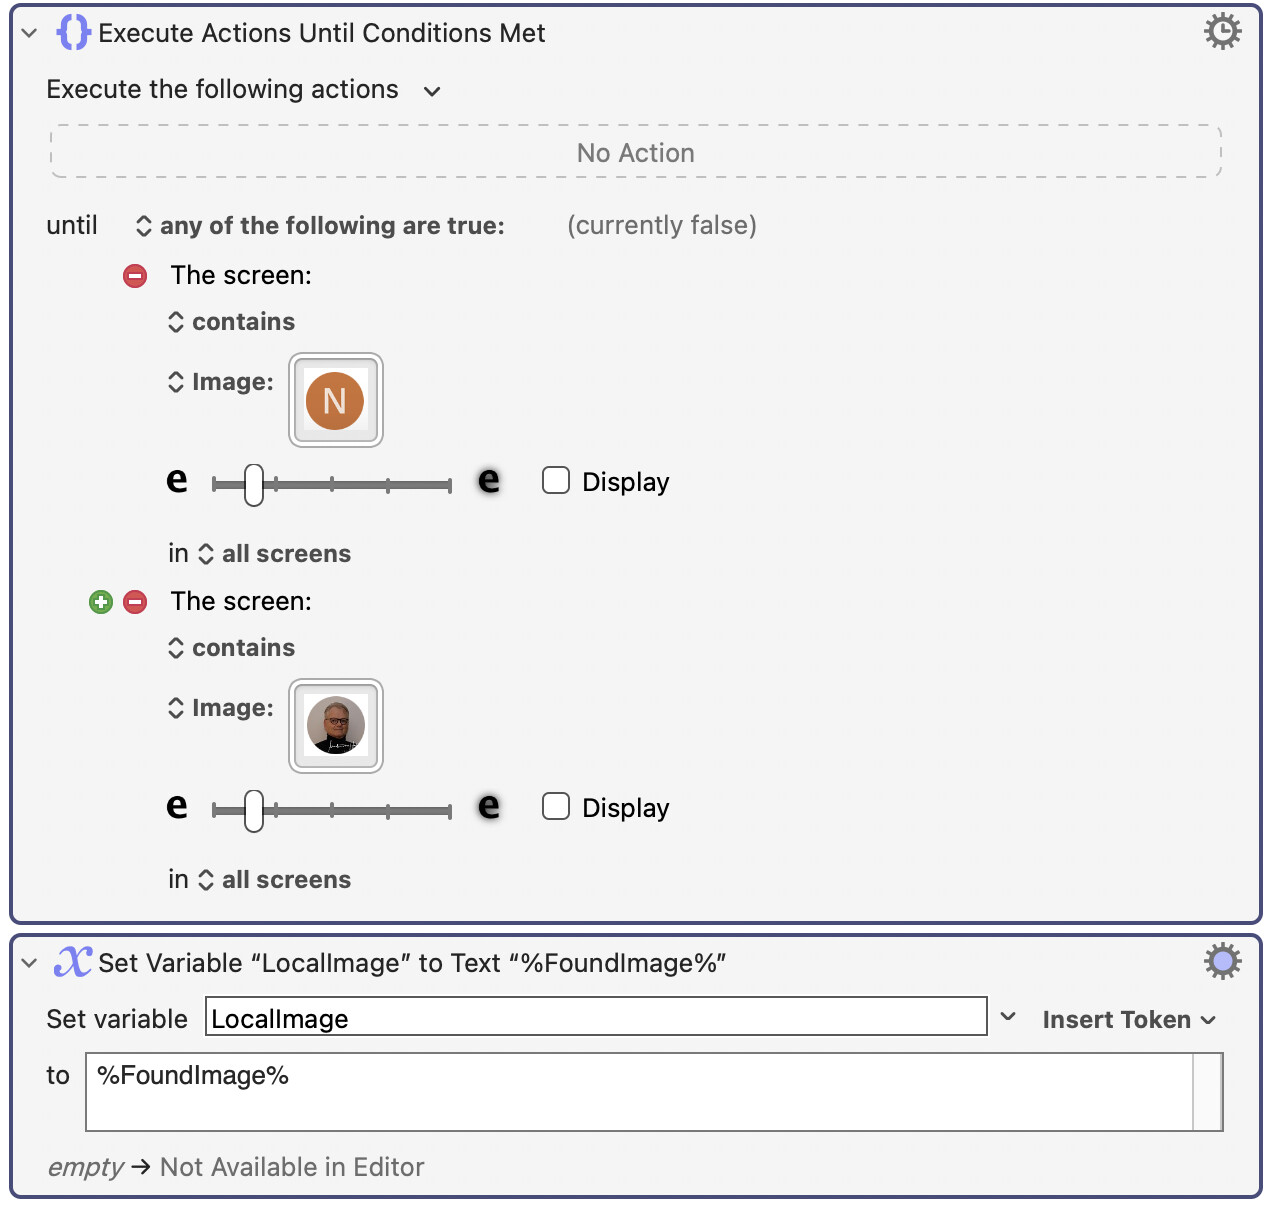1268x1206 pixels.
Task: Change first condition's 'all screens' popup
Action: tap(275, 554)
